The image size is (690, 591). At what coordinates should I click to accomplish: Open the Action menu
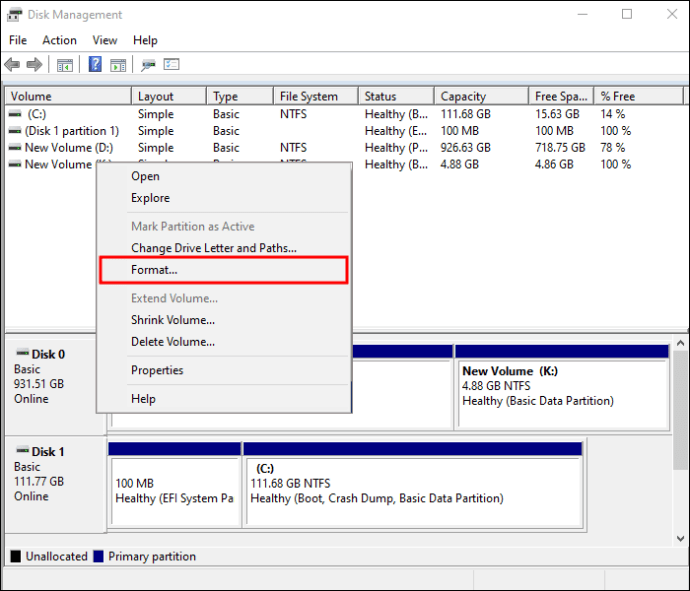[59, 40]
